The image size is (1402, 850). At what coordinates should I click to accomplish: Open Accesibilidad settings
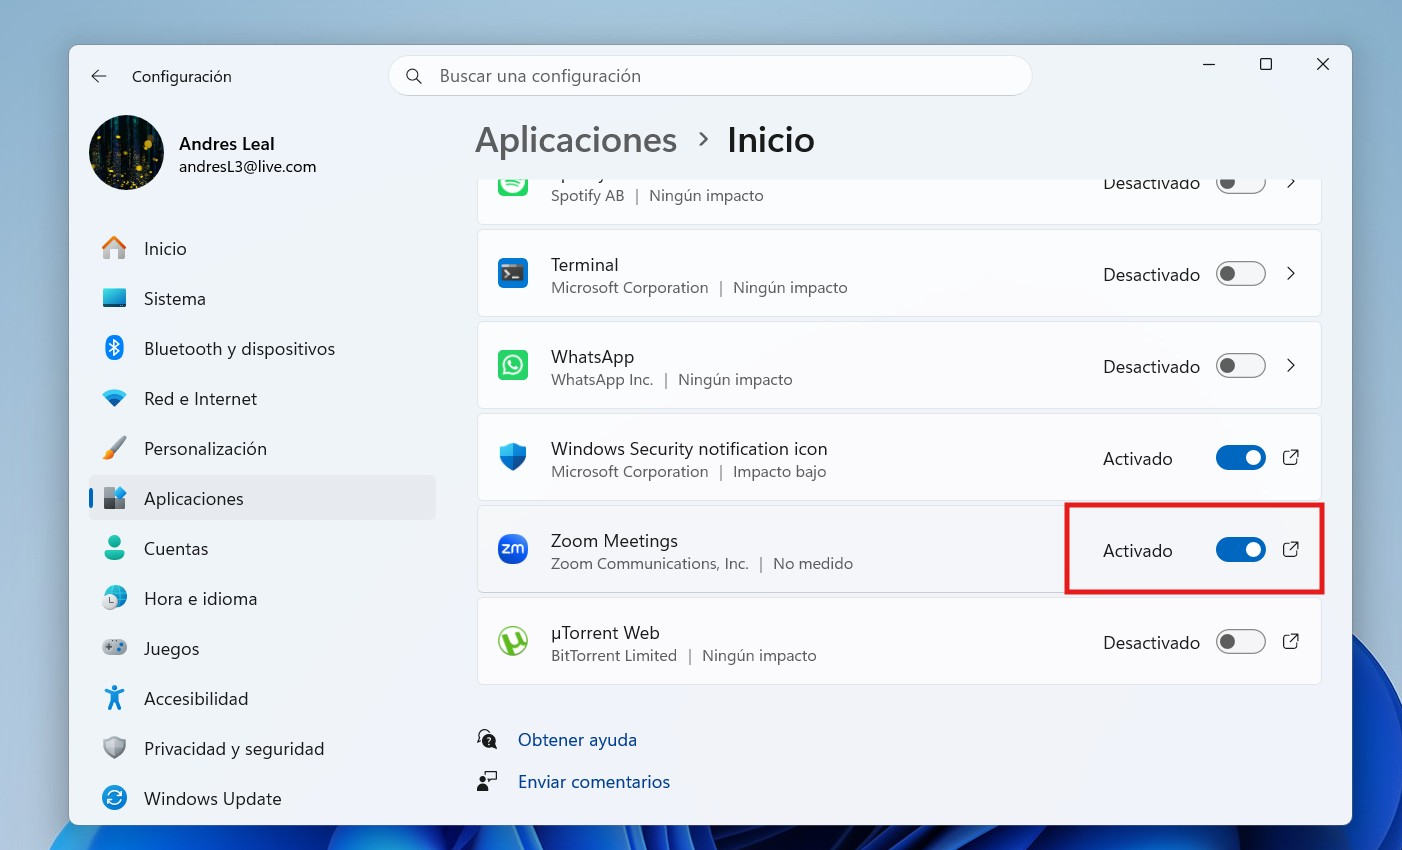click(x=196, y=698)
